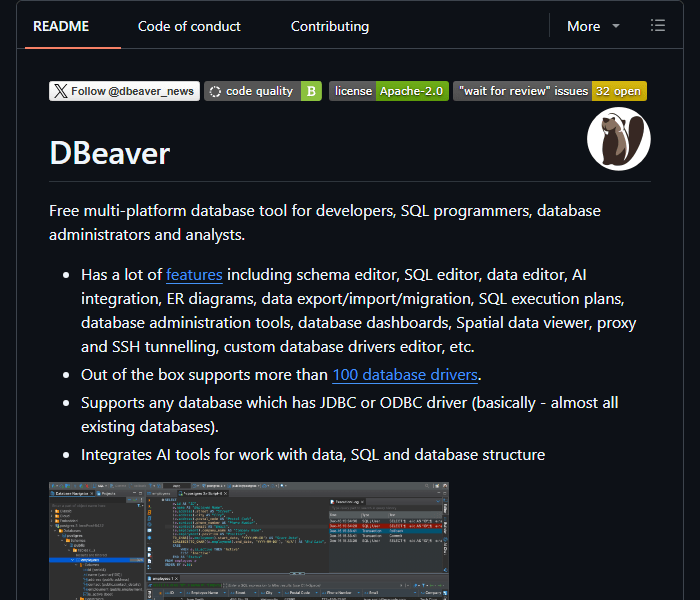This screenshot has width=700, height=600.
Task: Open the Contributing tab
Action: pos(330,26)
